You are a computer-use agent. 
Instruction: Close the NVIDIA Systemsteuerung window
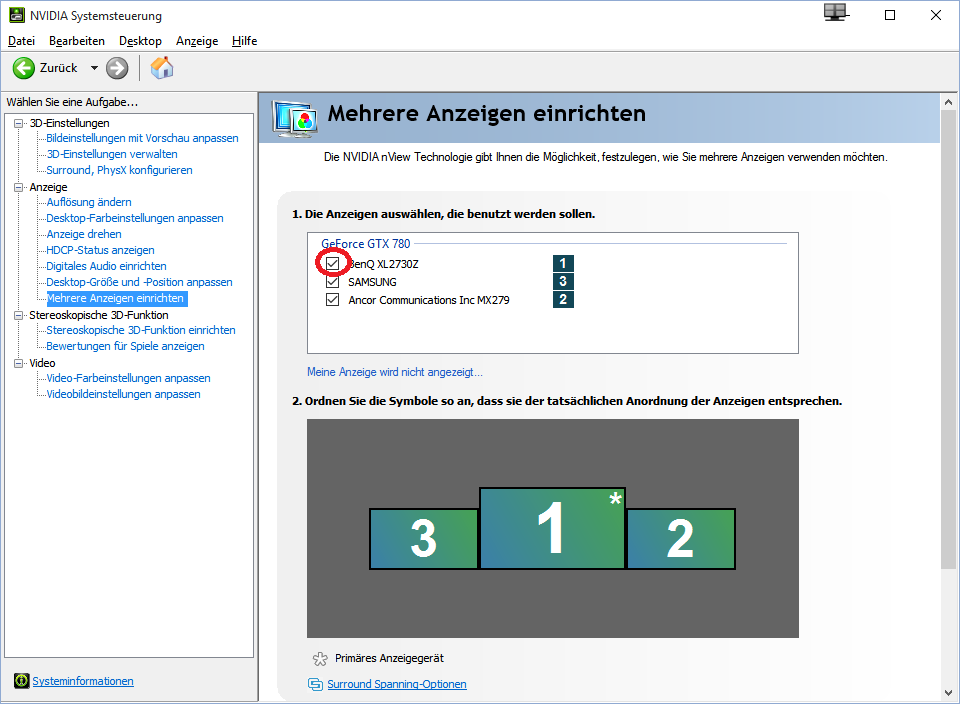click(x=936, y=15)
